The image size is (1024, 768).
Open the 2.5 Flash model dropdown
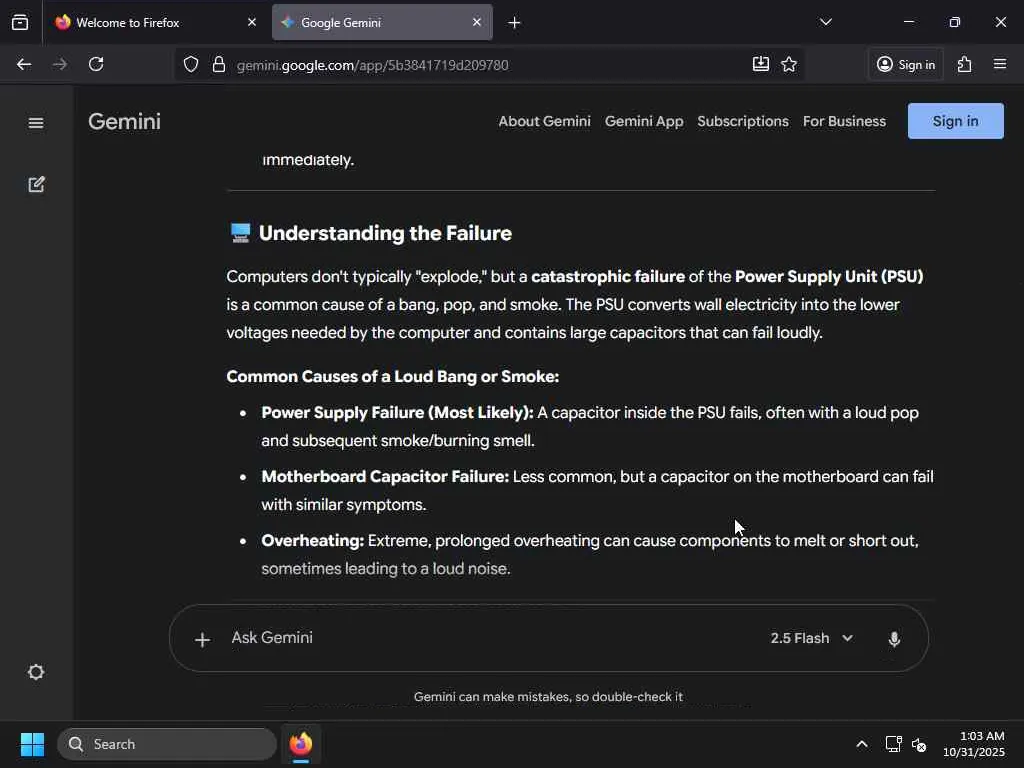coord(811,638)
